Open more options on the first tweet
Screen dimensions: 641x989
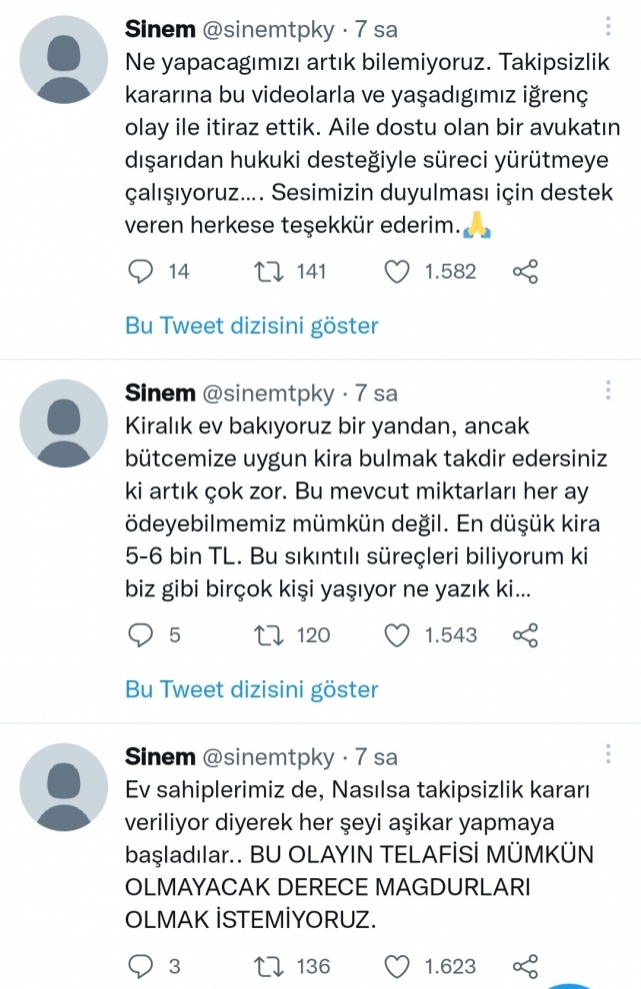pos(610,28)
